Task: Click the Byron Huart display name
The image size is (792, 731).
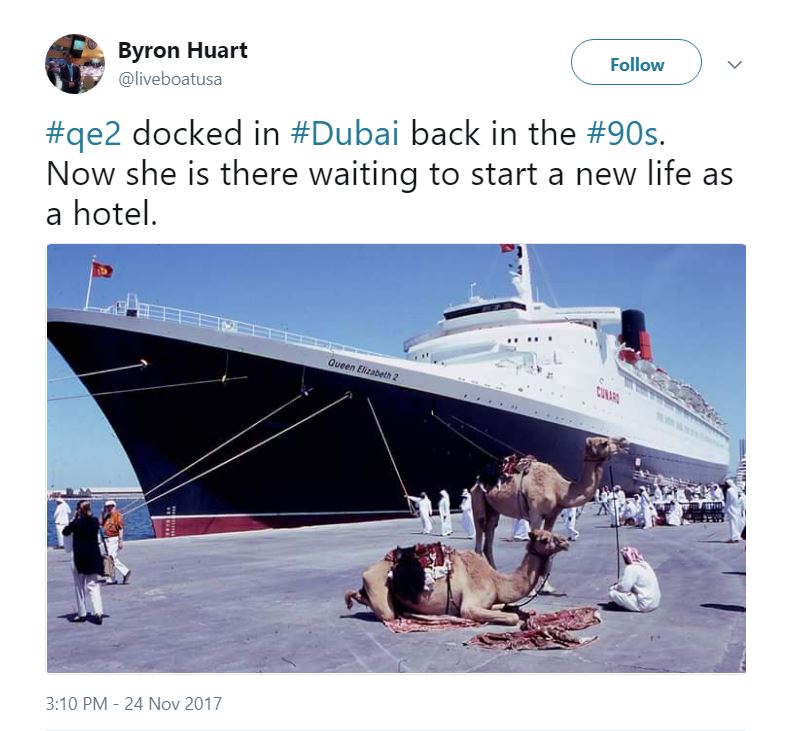Action: (x=182, y=51)
